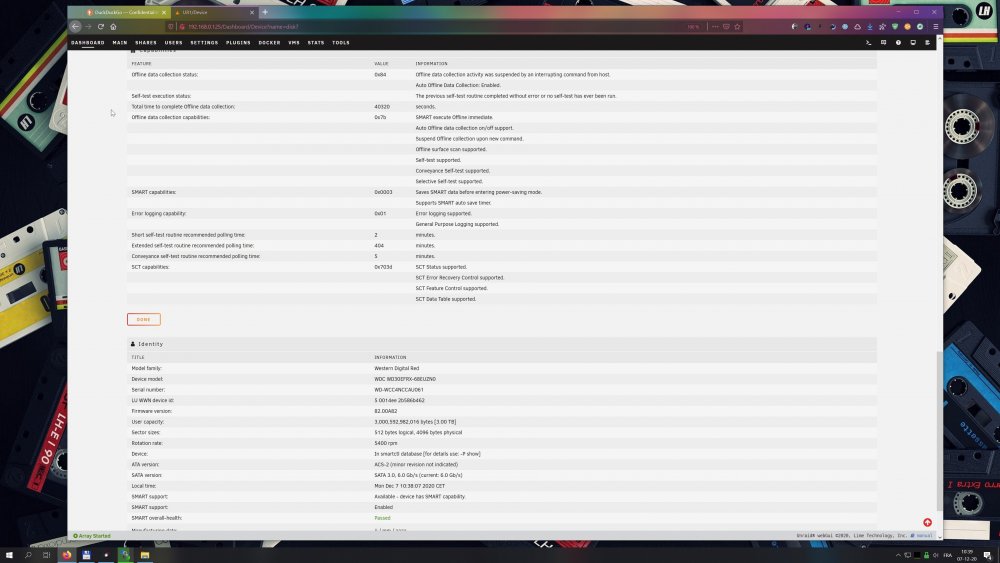Image resolution: width=1000 pixels, height=563 pixels.
Task: Open the Firefox downloads arrow icon
Action: pos(870,27)
